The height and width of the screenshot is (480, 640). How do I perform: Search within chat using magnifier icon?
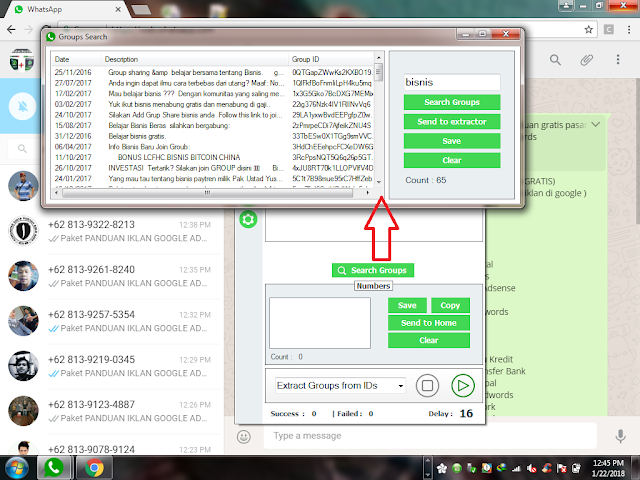[x=555, y=60]
